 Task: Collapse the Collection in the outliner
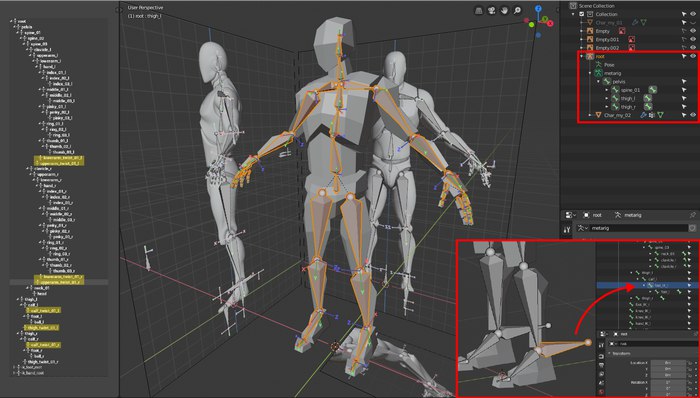pyautogui.click(x=574, y=14)
